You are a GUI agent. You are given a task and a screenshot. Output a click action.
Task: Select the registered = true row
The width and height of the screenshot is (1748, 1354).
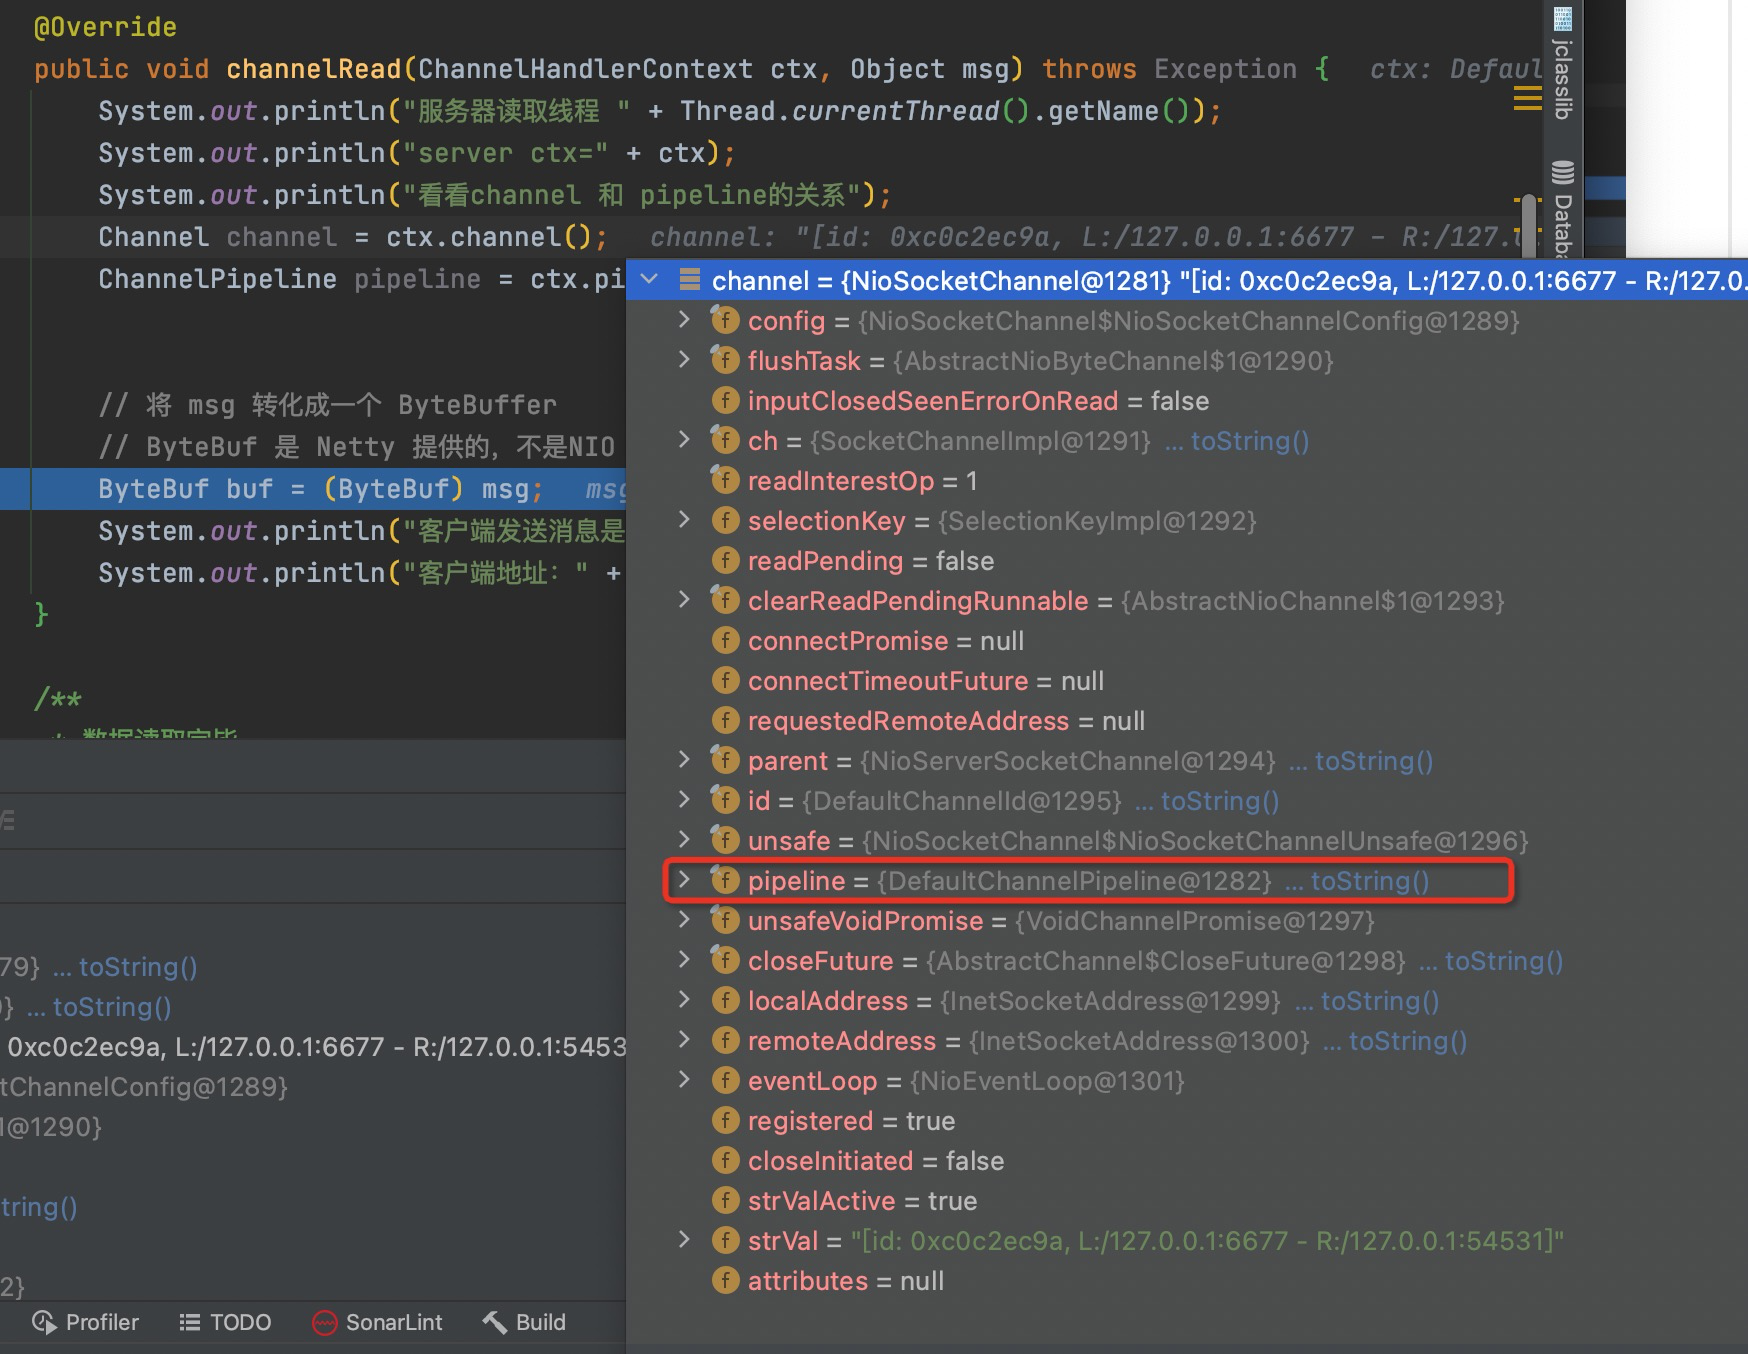(1187, 1121)
